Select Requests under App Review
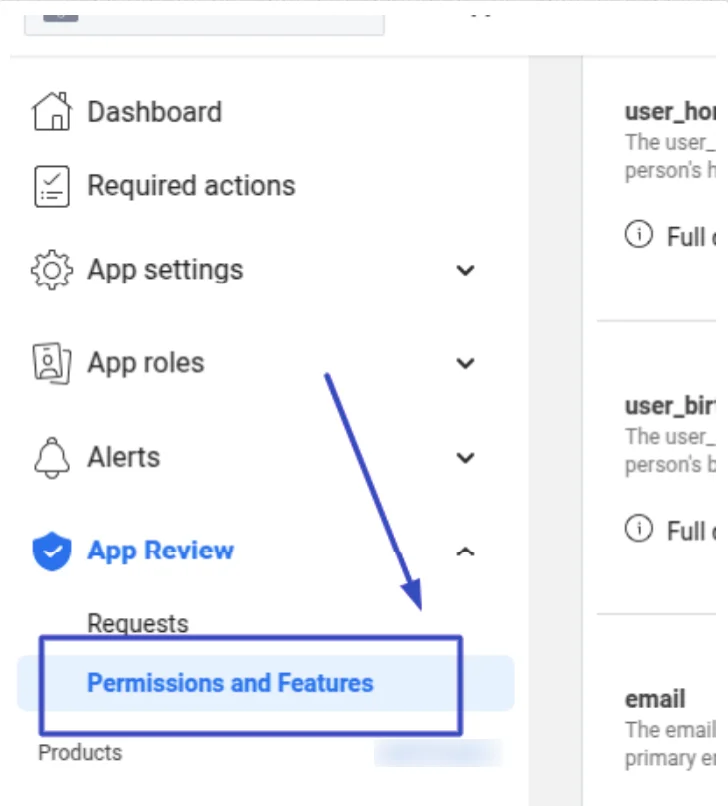 pos(138,622)
